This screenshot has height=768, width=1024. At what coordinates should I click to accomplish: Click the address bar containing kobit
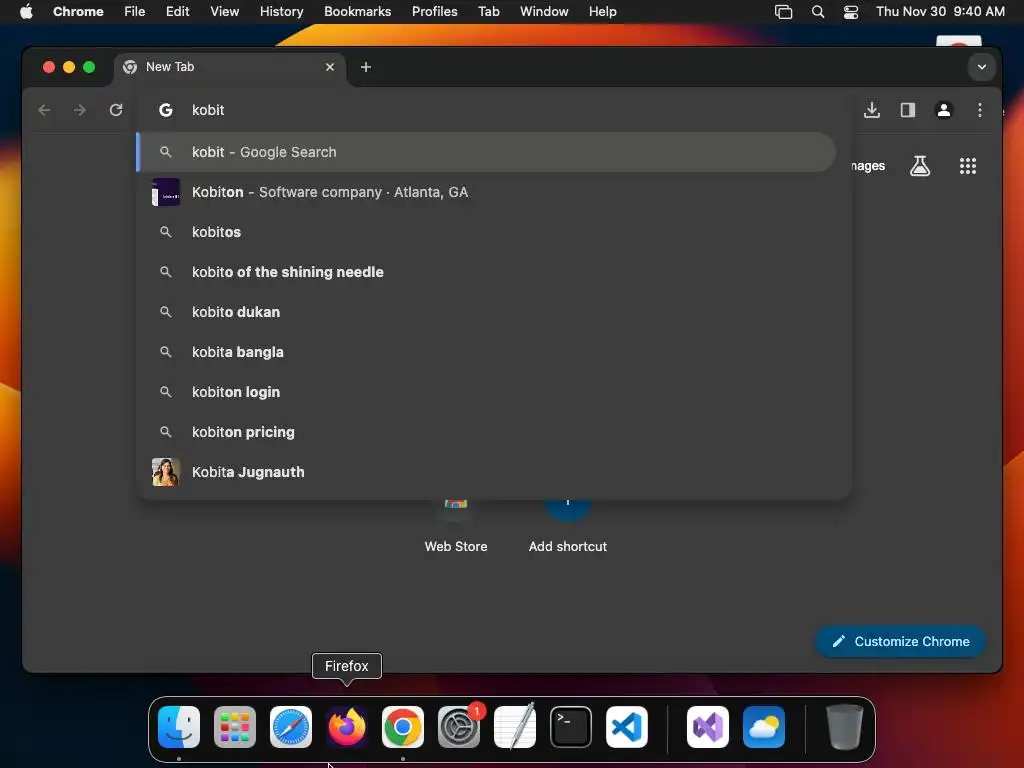click(494, 110)
